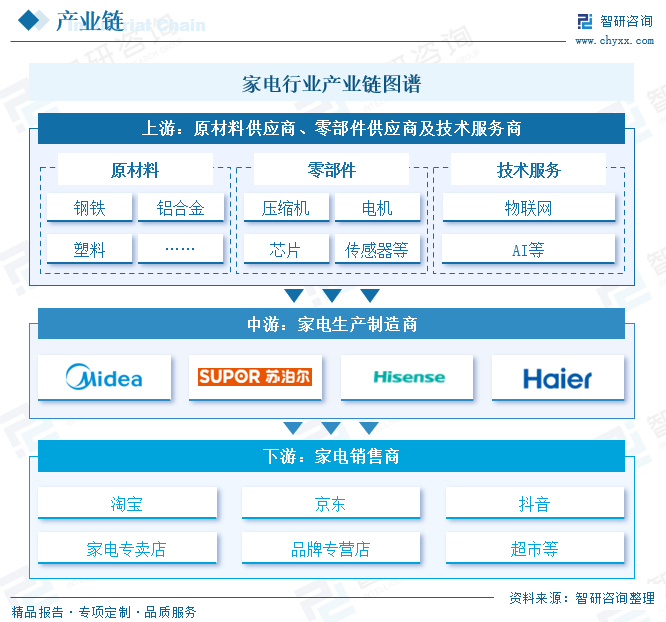Select the 产业链 heading text

pyautogui.click(x=90, y=21)
